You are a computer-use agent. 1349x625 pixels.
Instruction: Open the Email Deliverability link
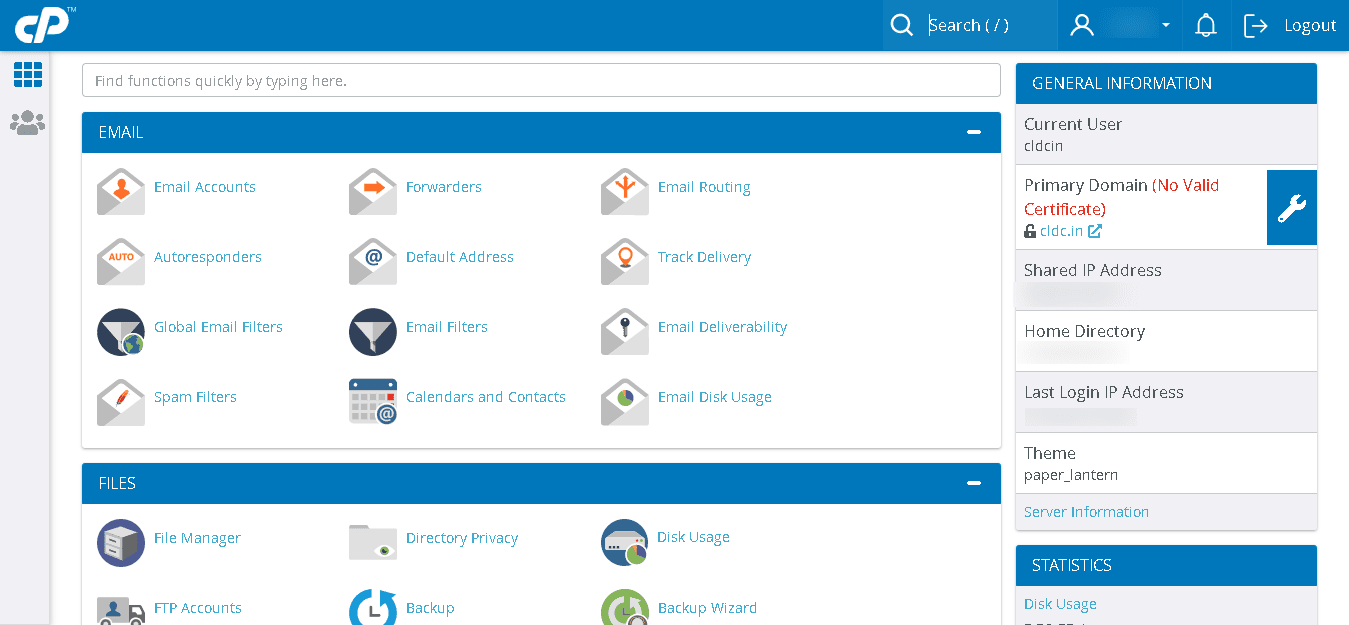pos(722,327)
